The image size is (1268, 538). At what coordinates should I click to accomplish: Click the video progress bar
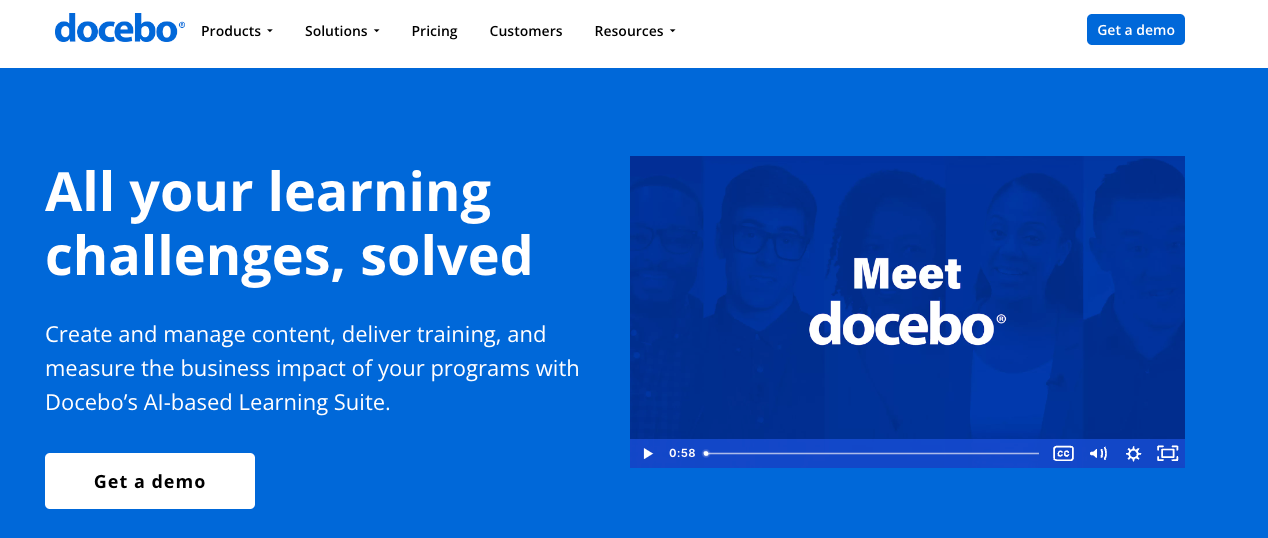click(x=872, y=453)
